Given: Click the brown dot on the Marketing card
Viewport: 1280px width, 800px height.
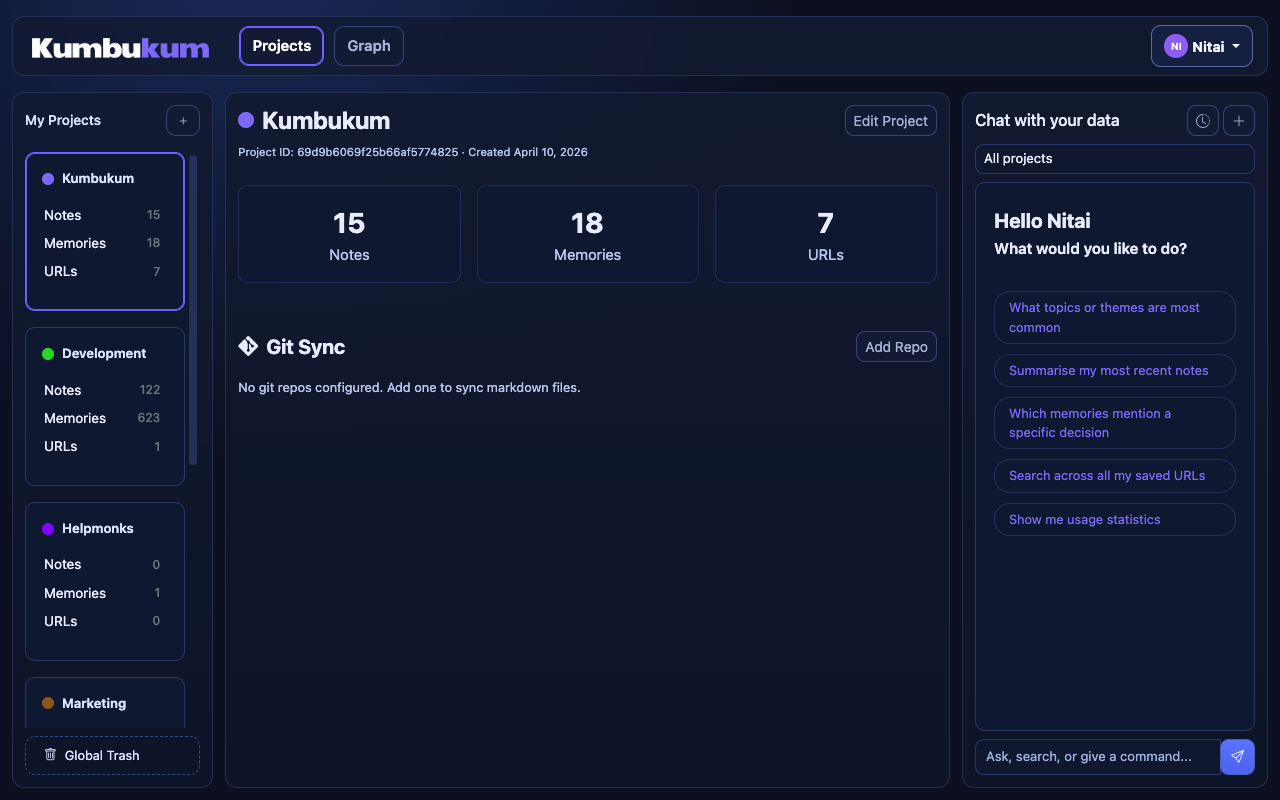Looking at the screenshot, I should 48,704.
